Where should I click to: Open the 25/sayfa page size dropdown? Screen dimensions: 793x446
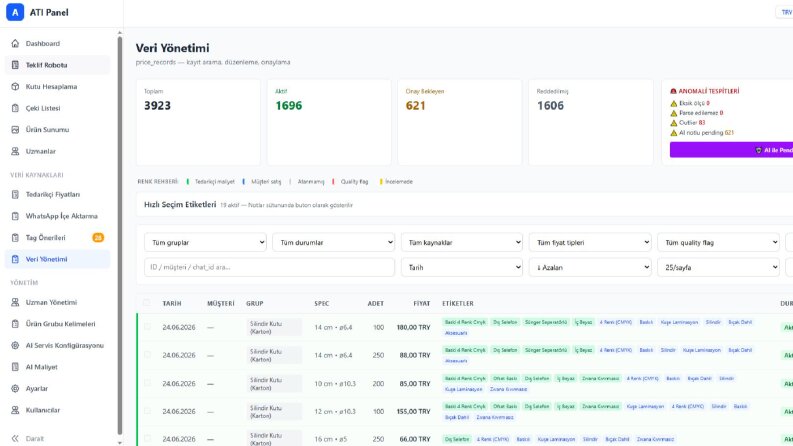pos(719,267)
